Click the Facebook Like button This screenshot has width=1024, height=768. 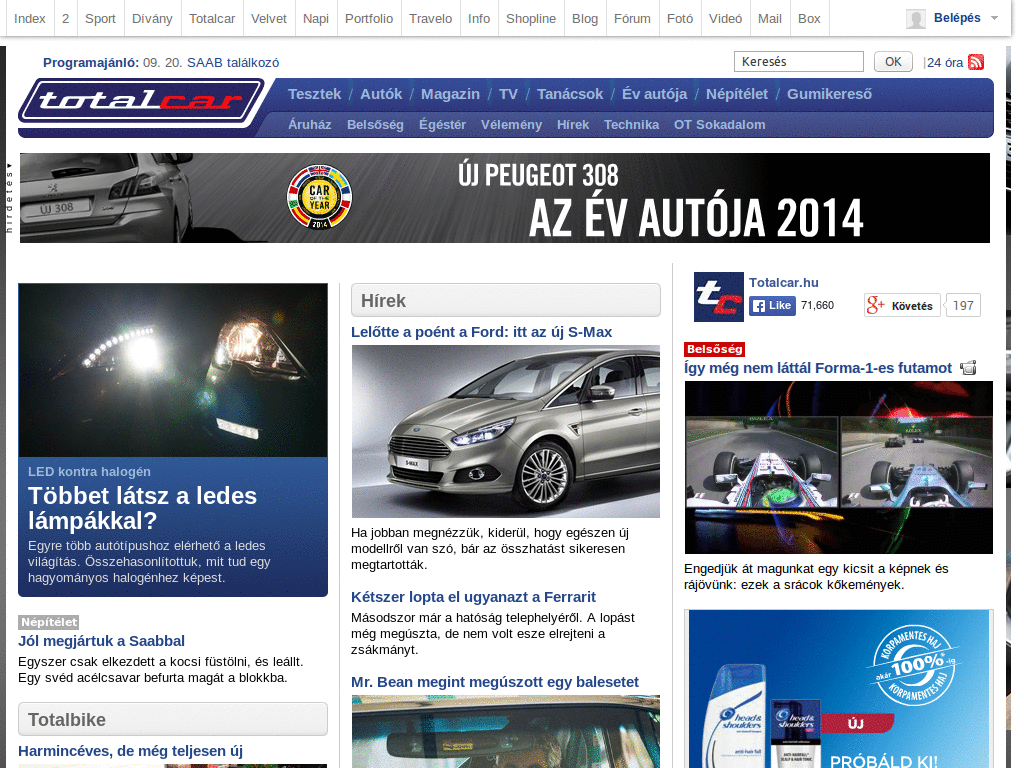[x=772, y=306]
